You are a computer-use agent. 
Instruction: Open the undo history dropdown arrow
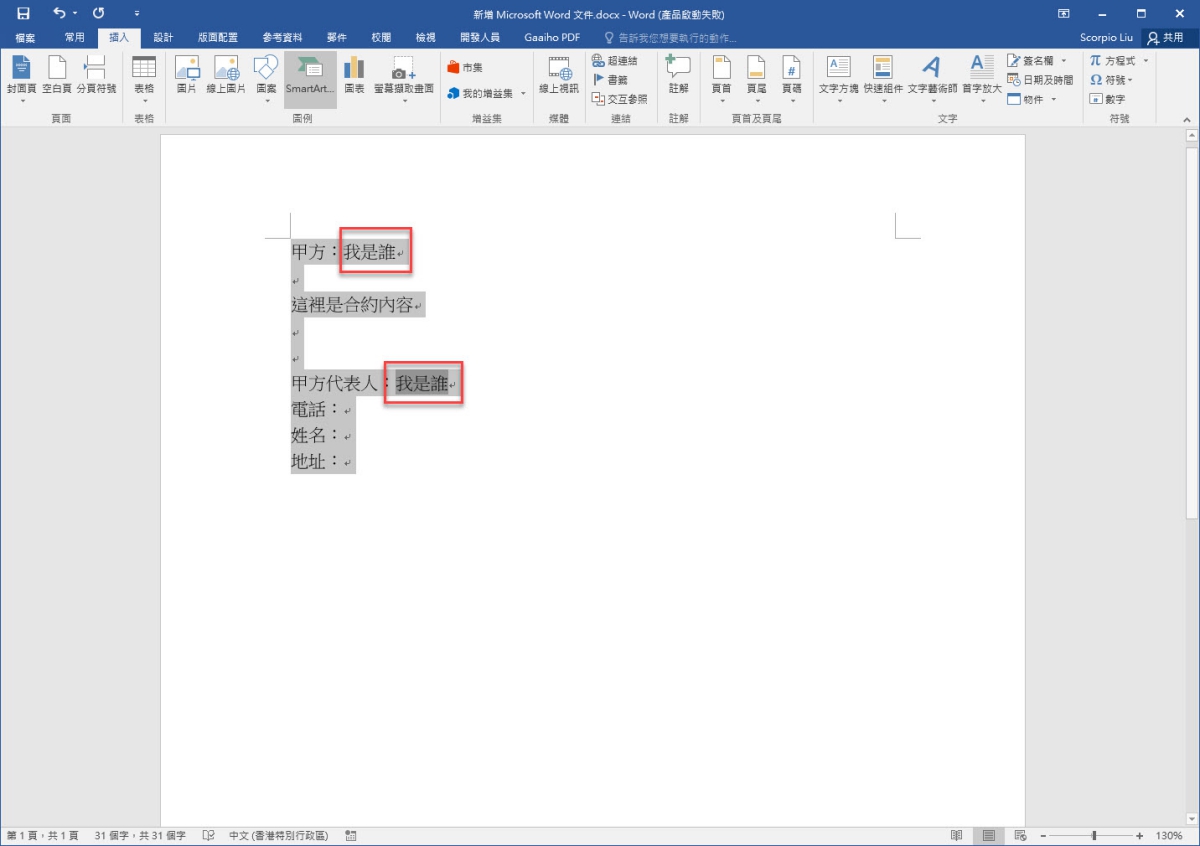(75, 14)
